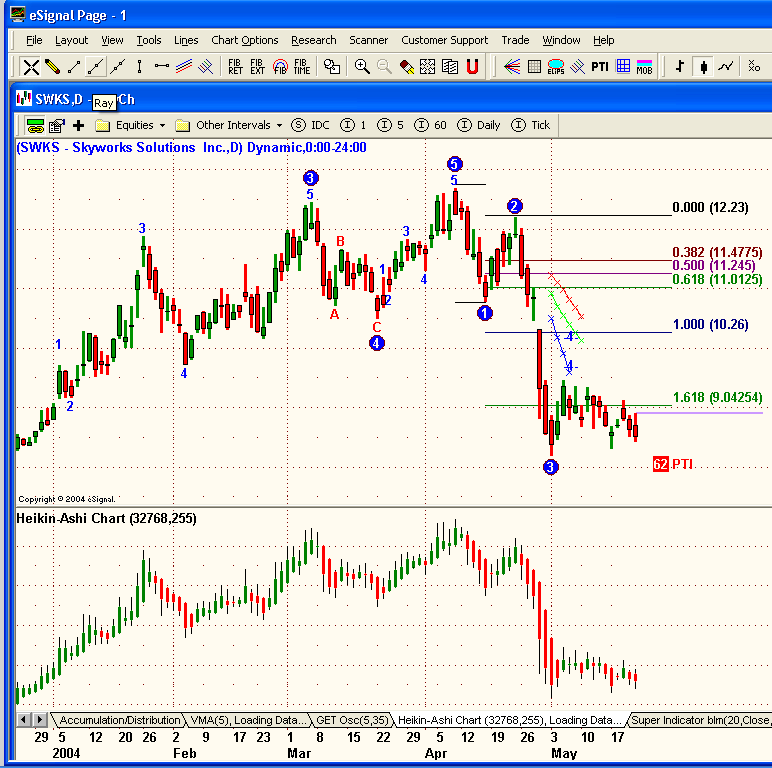Click the MOB study icon

(645, 67)
